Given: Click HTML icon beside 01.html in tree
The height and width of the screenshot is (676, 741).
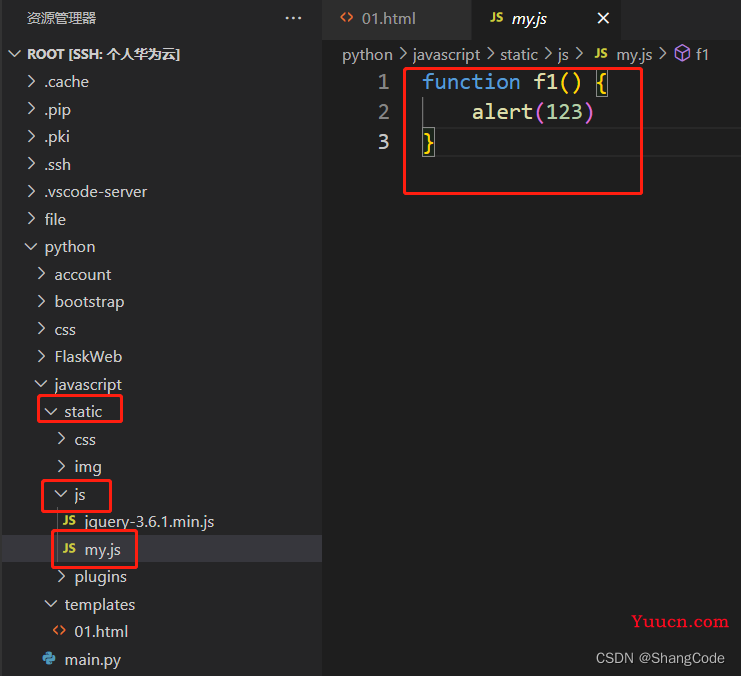Looking at the screenshot, I should [x=59, y=631].
